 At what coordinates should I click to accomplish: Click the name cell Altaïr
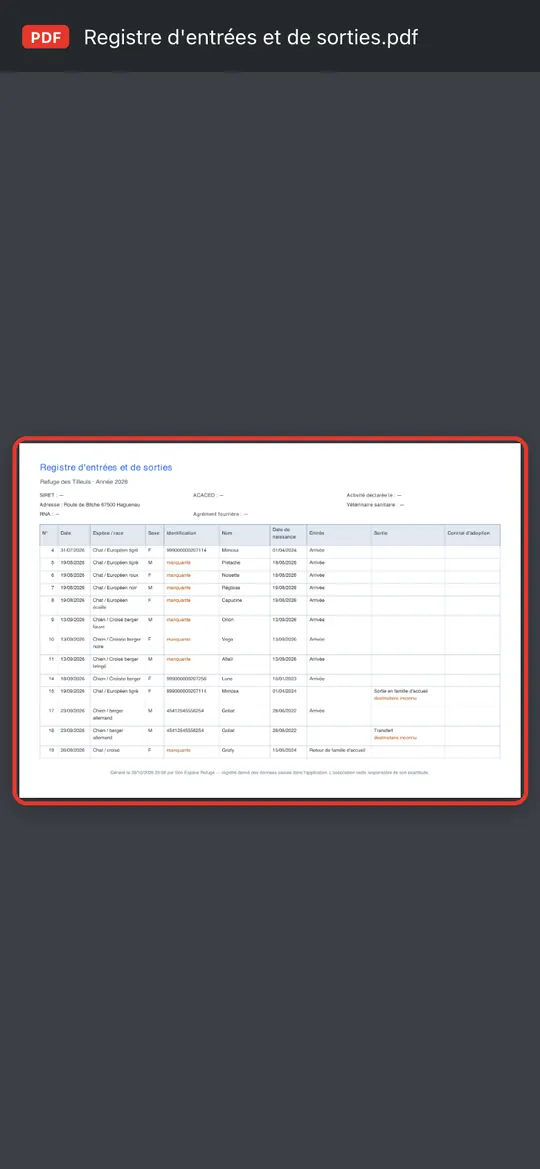[x=227, y=659]
